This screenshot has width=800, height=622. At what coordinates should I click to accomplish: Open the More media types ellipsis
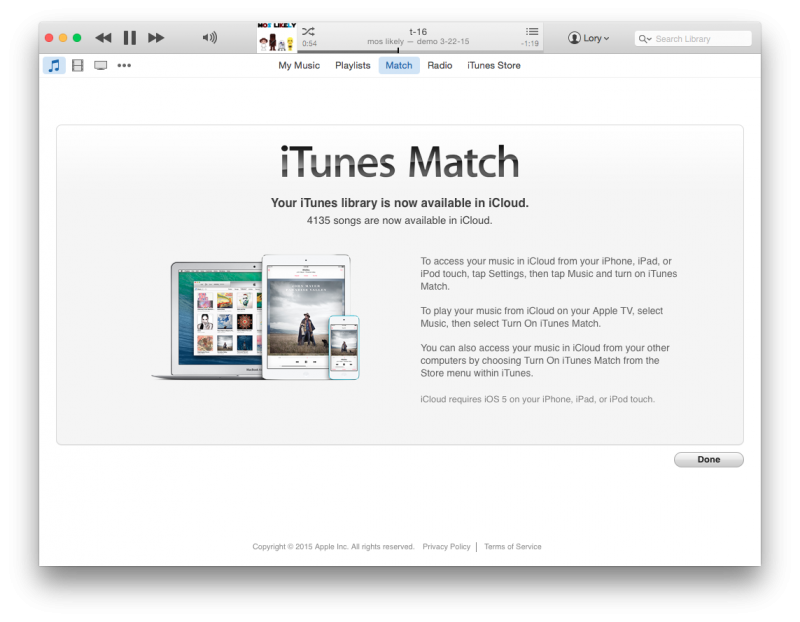124,65
